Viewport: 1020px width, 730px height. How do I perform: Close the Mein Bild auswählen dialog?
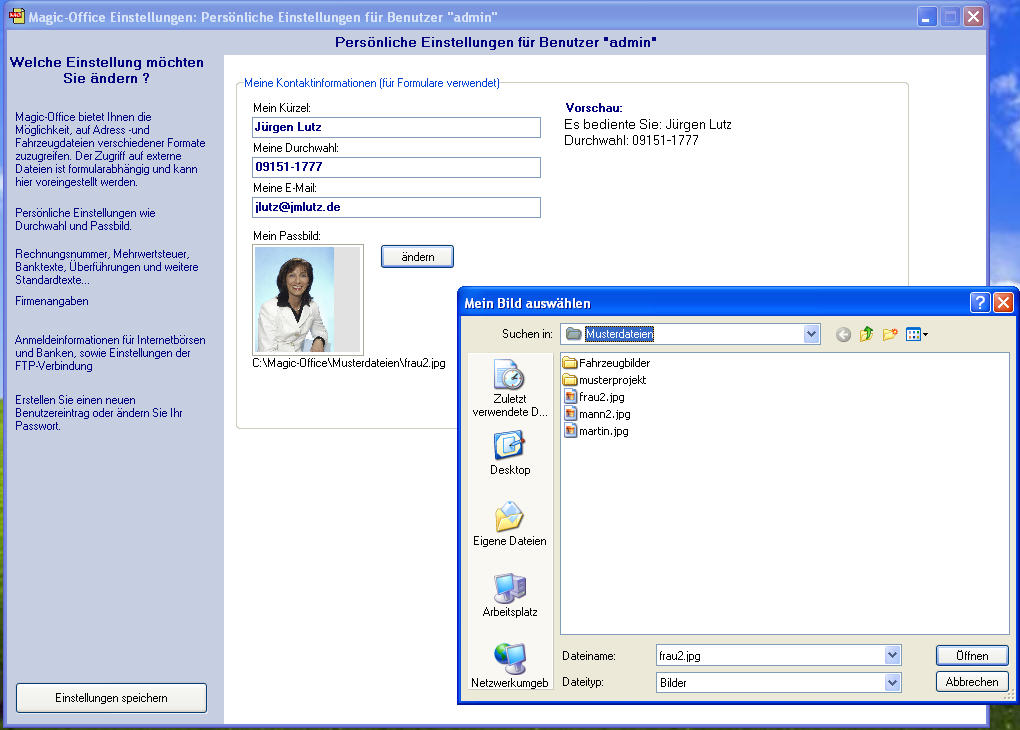pos(1004,303)
